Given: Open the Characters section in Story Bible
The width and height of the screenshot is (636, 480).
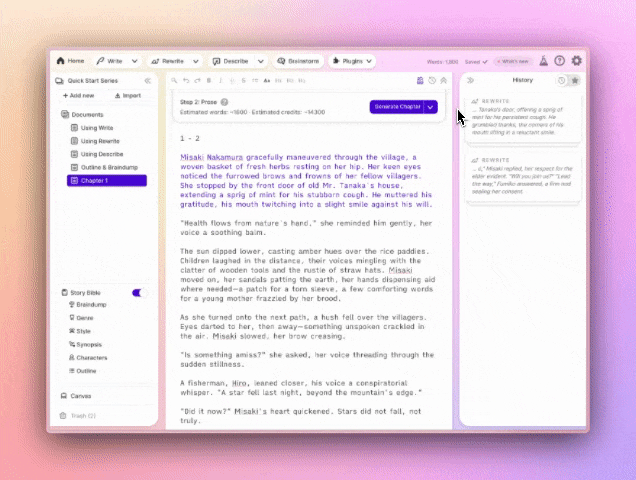Looking at the screenshot, I should 91,357.
